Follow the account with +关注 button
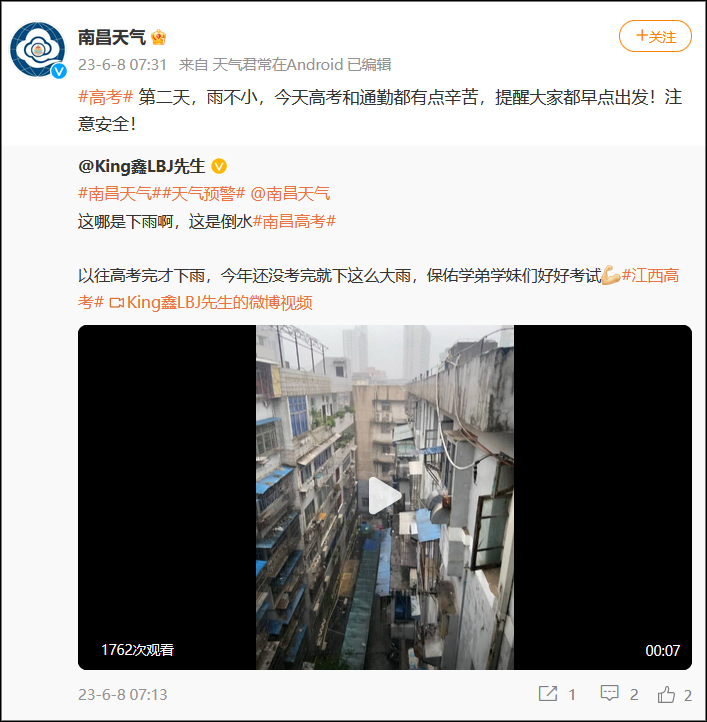The width and height of the screenshot is (707, 722). click(655, 36)
